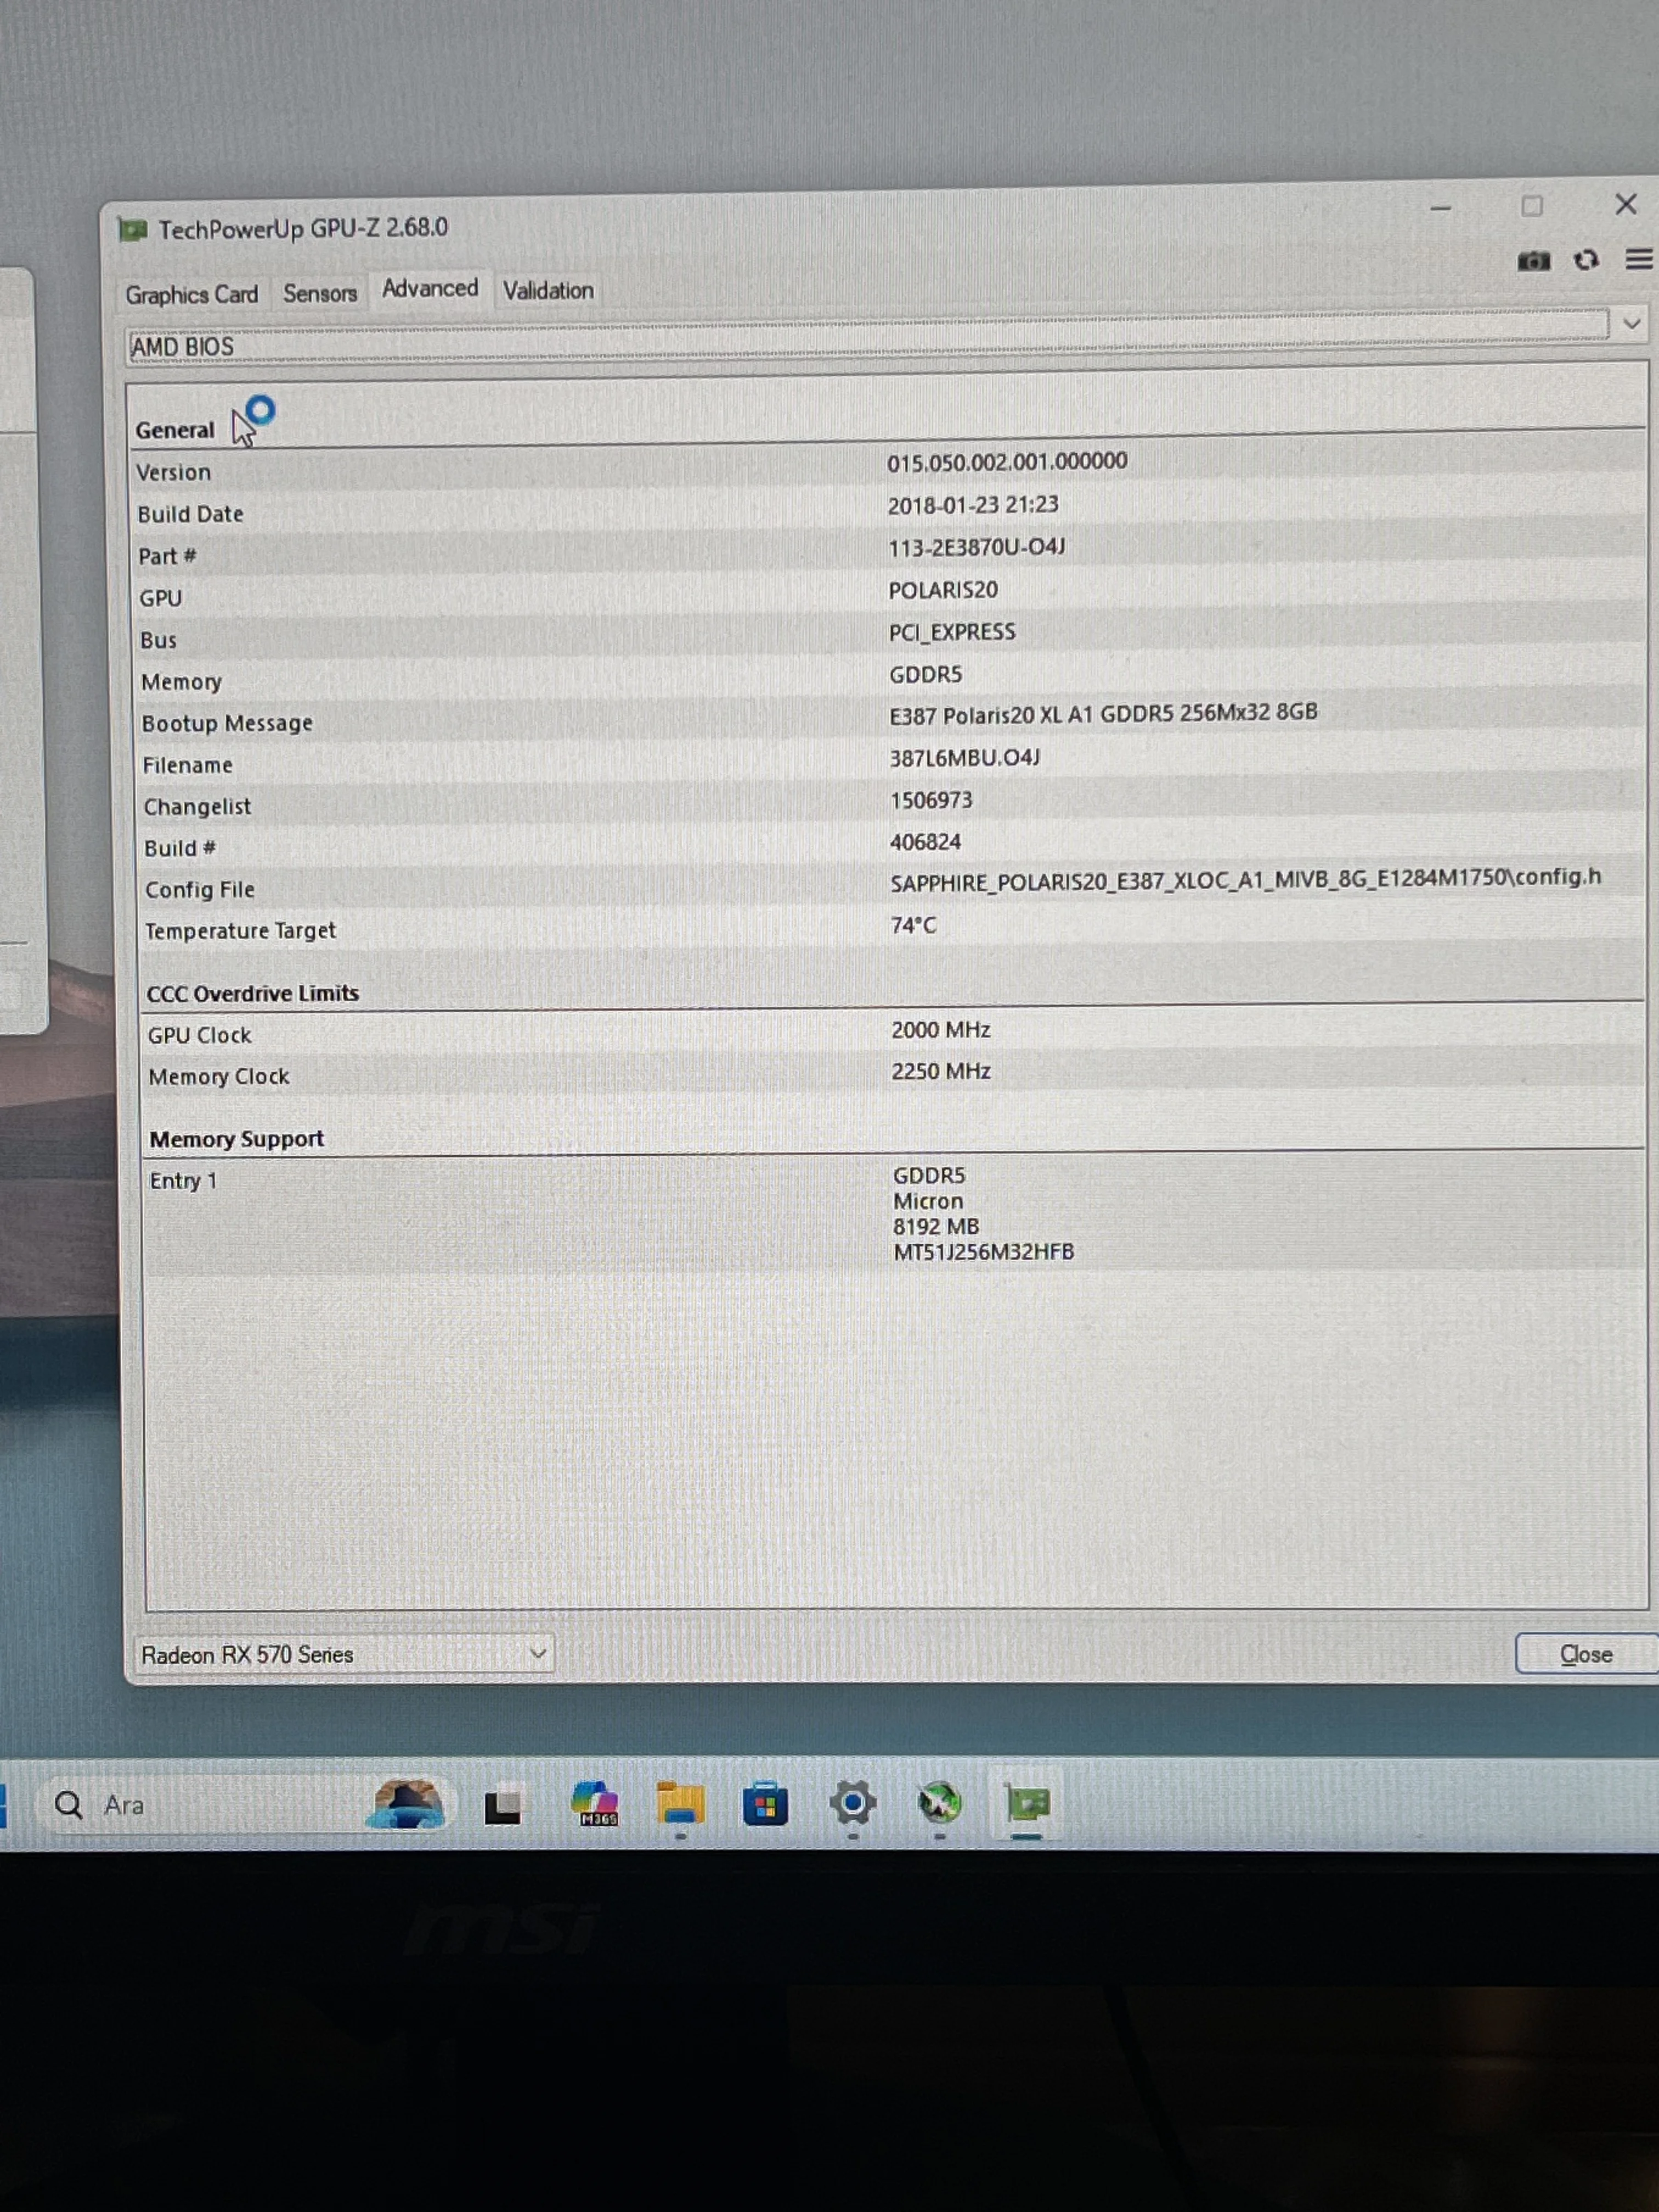Screen dimensions: 1659x2212
Task: Click the GPU-Z taskbar icon
Action: (1027, 1804)
